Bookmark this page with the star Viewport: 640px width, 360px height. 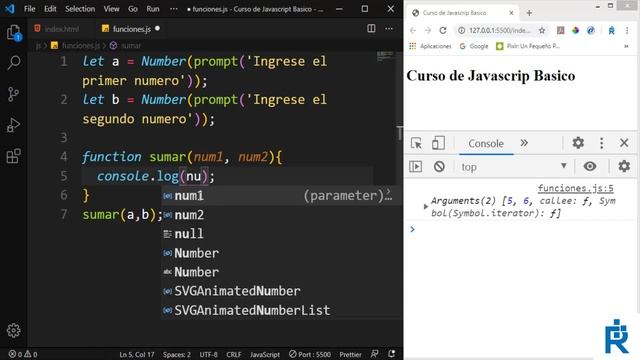tap(542, 30)
